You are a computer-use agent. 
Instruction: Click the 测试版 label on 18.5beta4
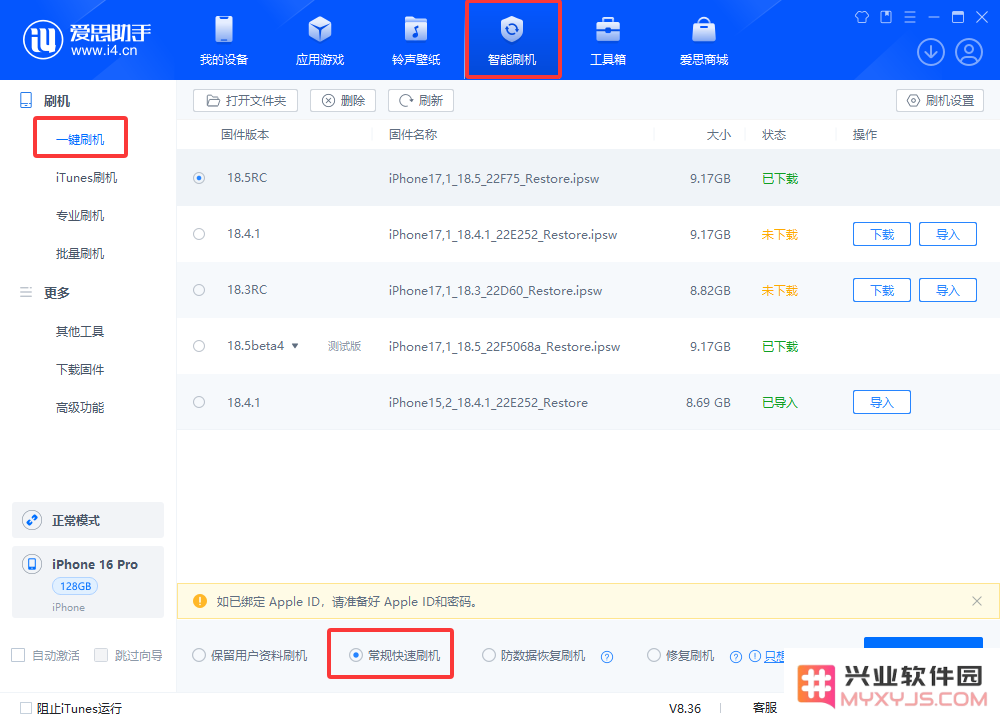(x=344, y=346)
